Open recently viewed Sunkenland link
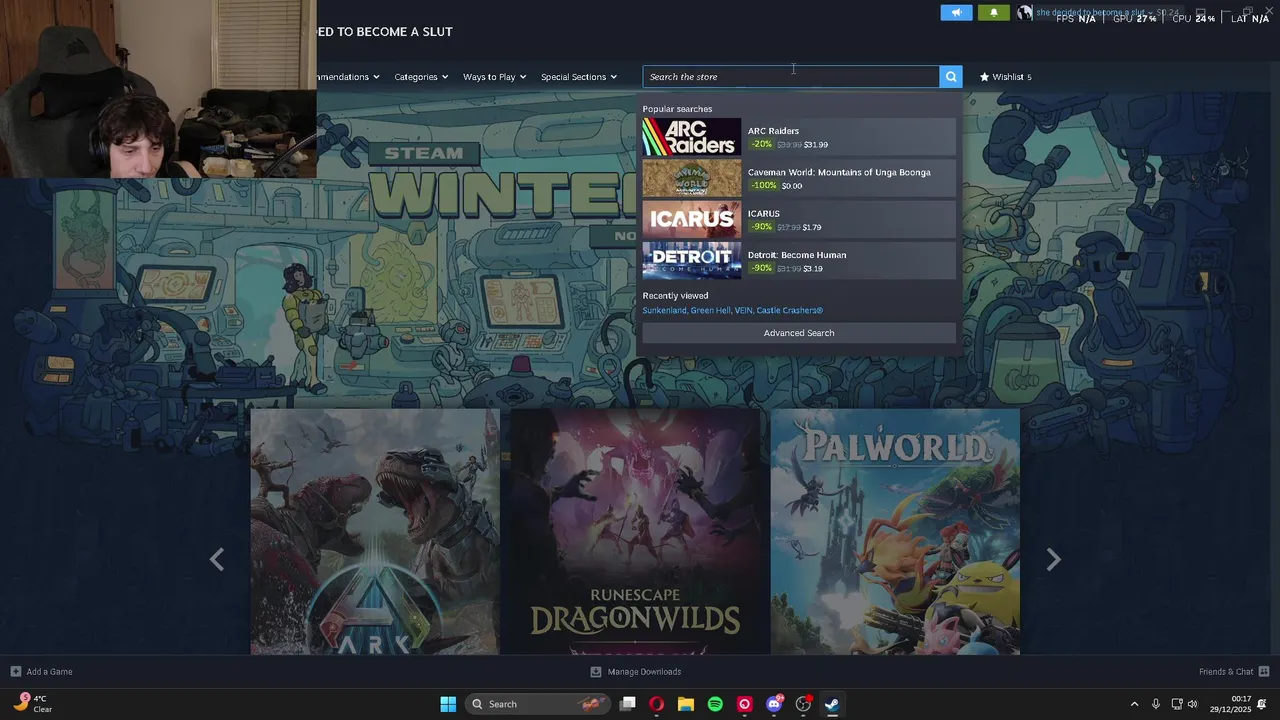Screen dimensions: 1280x720 click(x=664, y=311)
